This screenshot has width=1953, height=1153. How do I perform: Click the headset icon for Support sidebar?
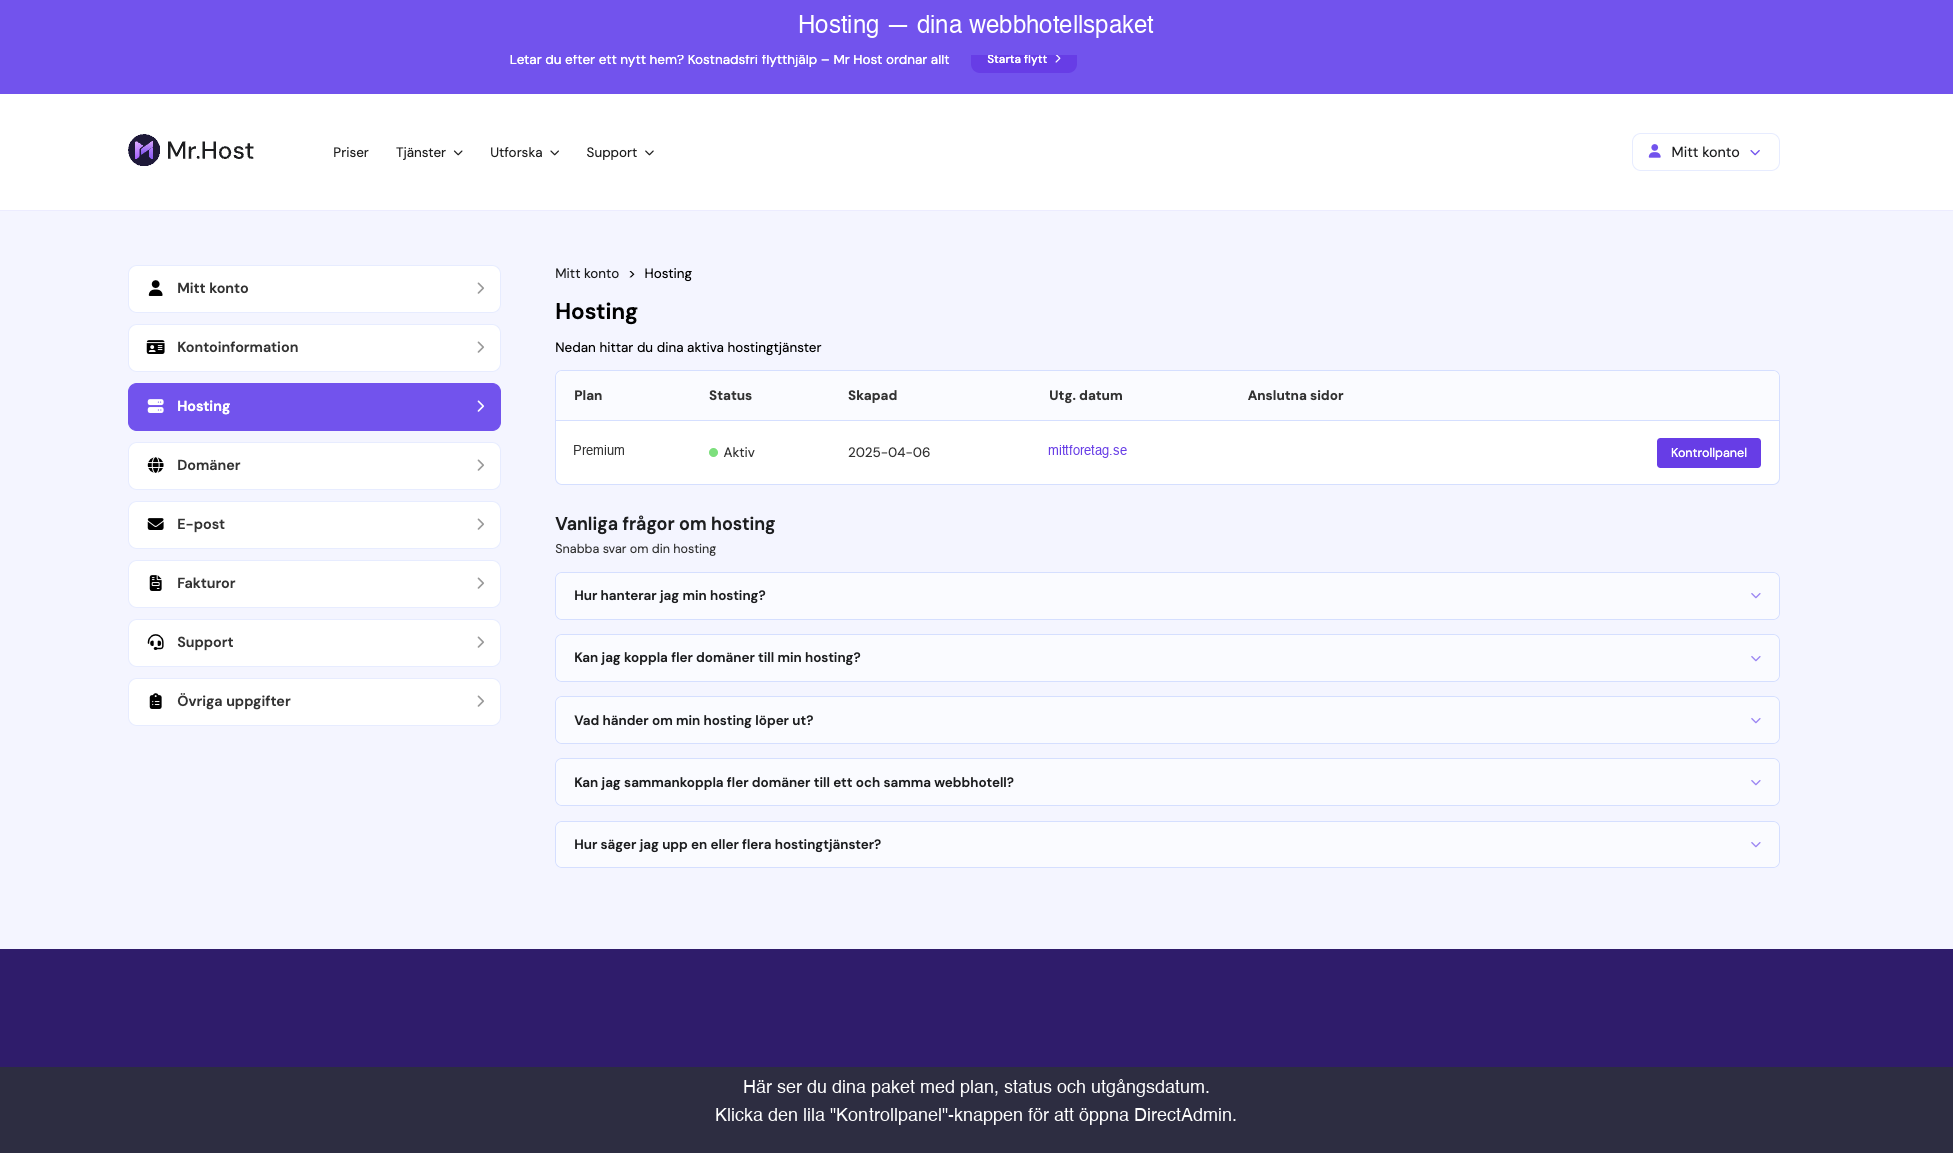click(x=156, y=642)
